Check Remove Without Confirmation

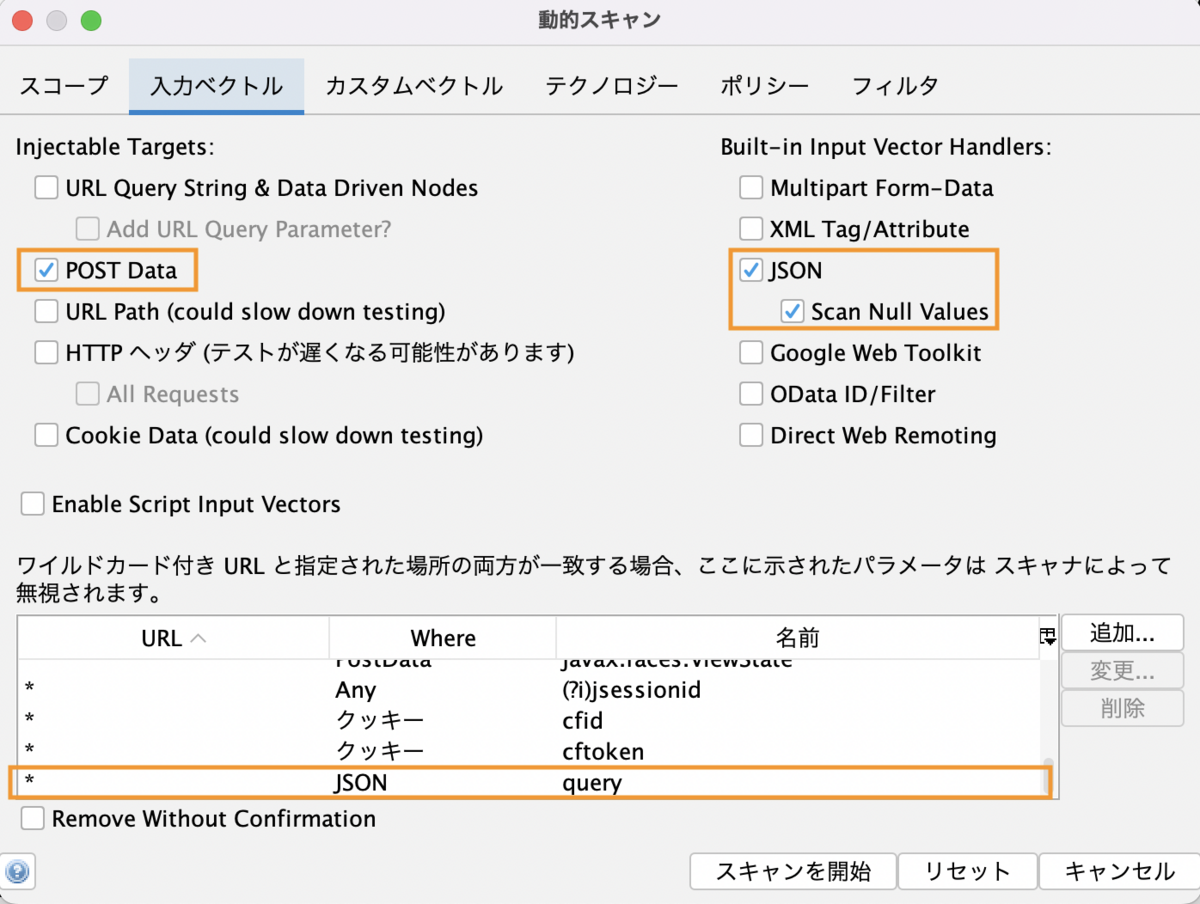(33, 819)
